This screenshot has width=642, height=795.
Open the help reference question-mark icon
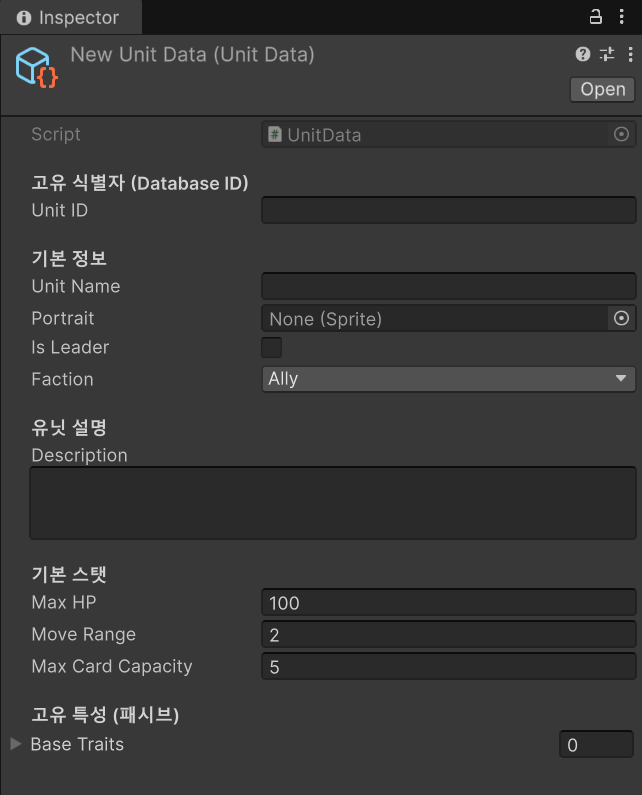(x=583, y=54)
